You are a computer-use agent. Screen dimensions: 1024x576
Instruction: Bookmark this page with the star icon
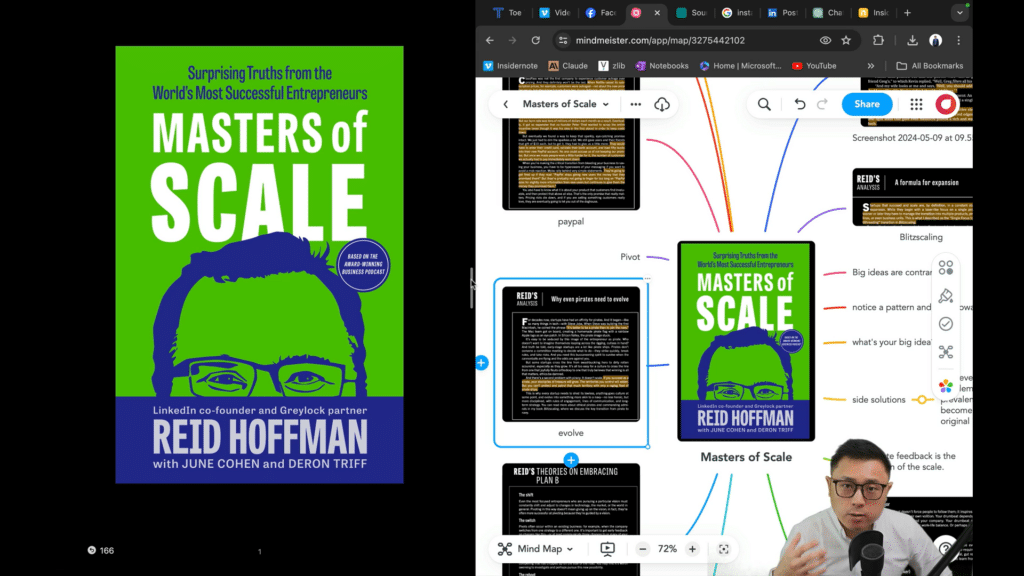[x=846, y=40]
